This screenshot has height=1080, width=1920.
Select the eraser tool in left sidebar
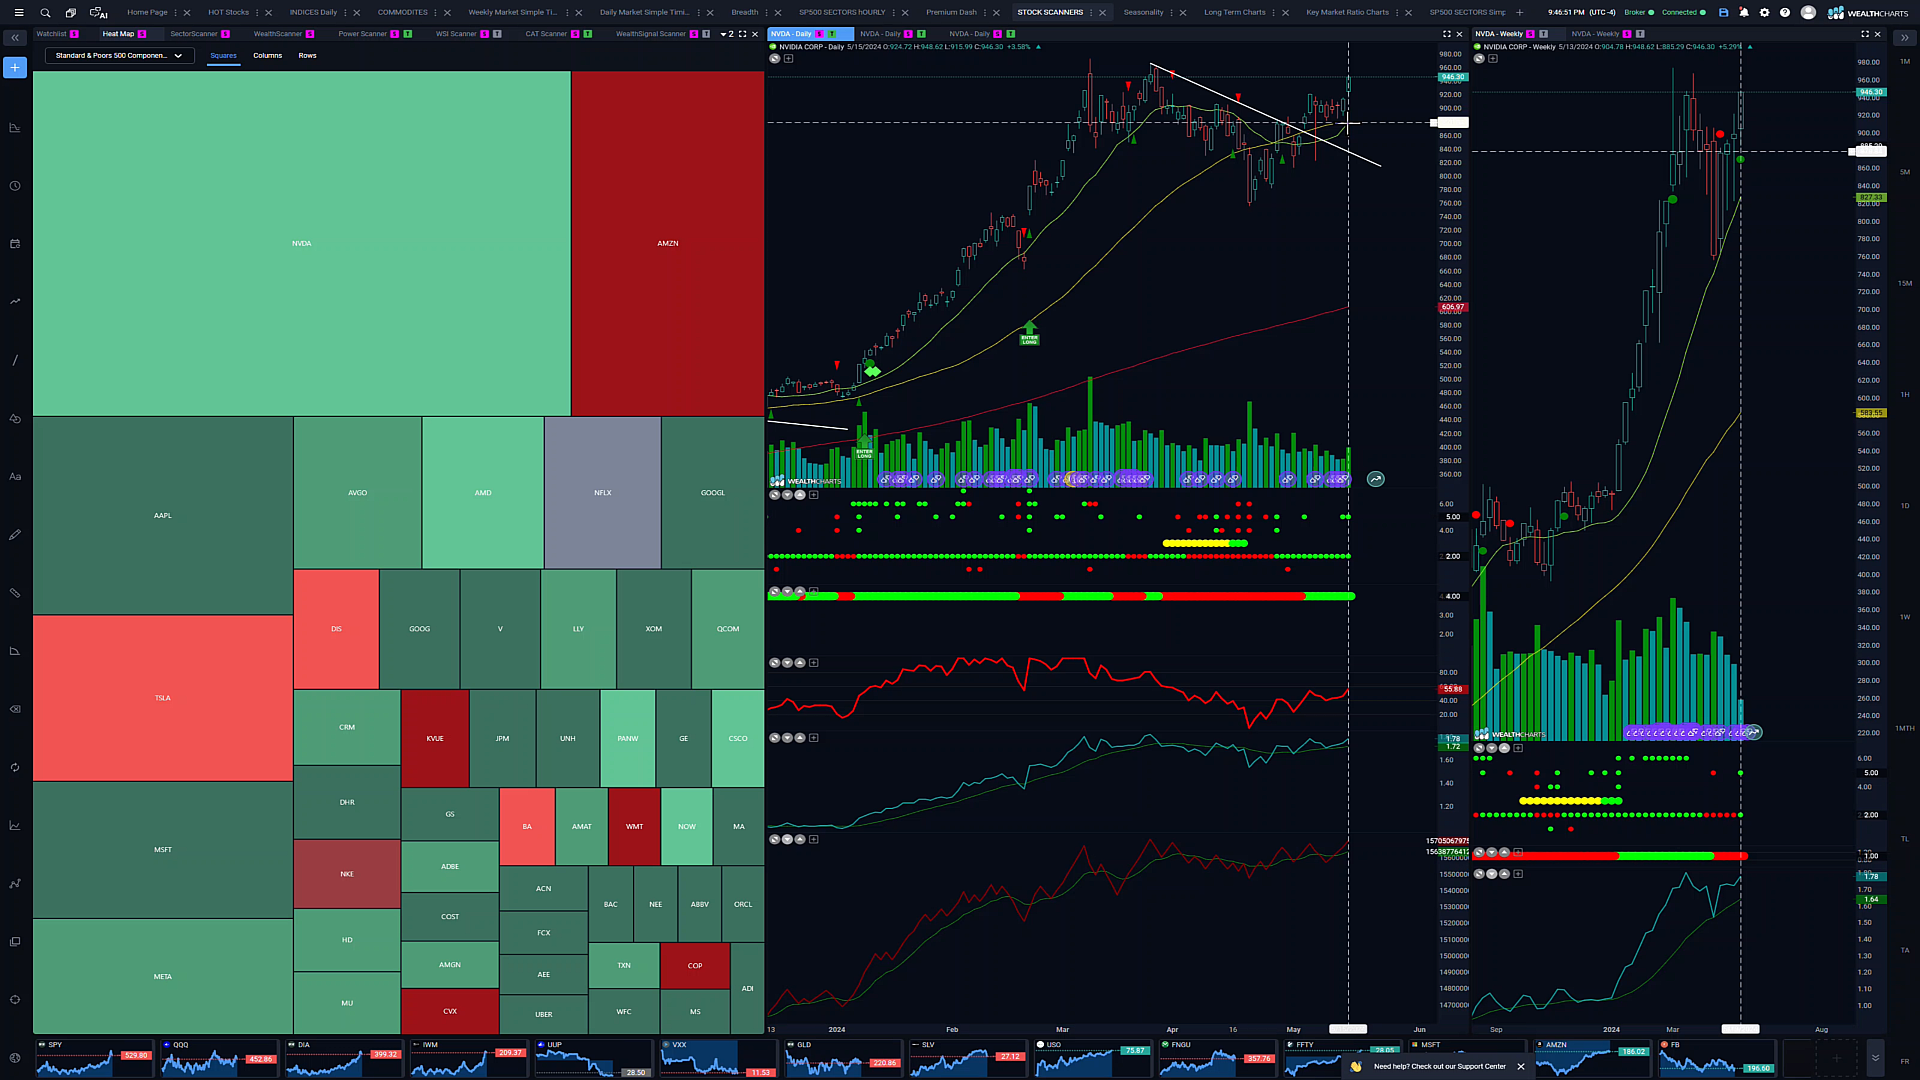[x=15, y=709]
